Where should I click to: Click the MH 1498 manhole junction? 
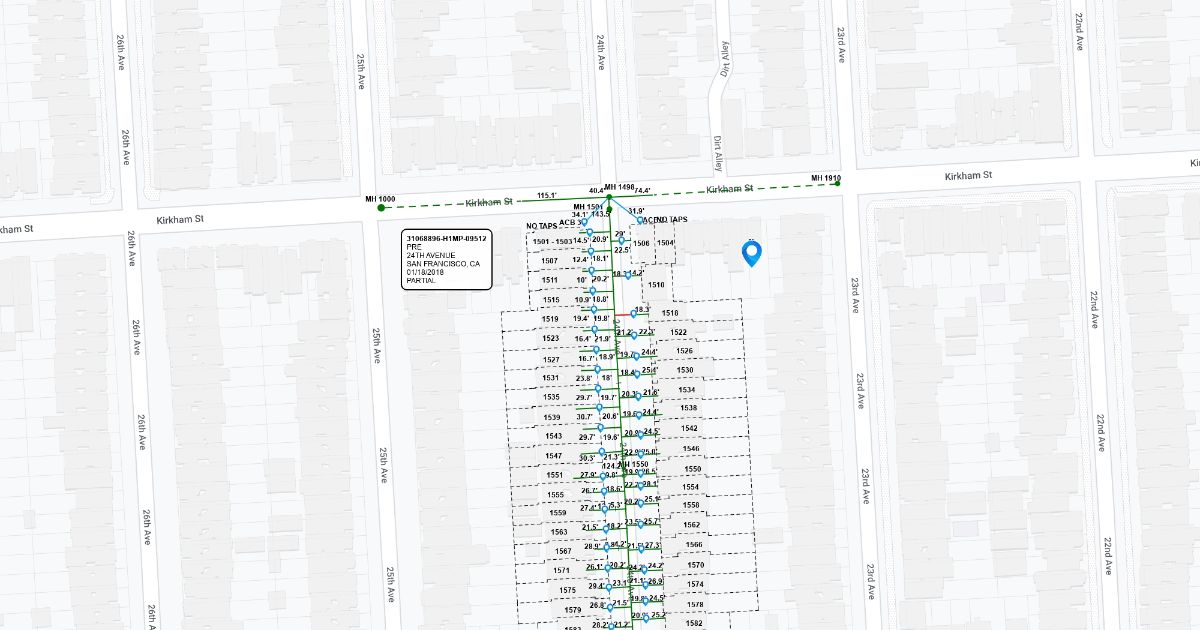coord(609,196)
